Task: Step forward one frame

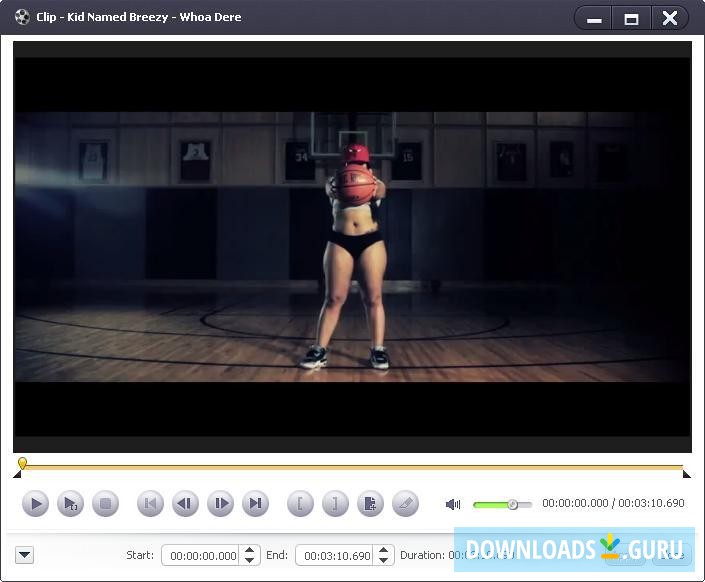Action: (220, 503)
